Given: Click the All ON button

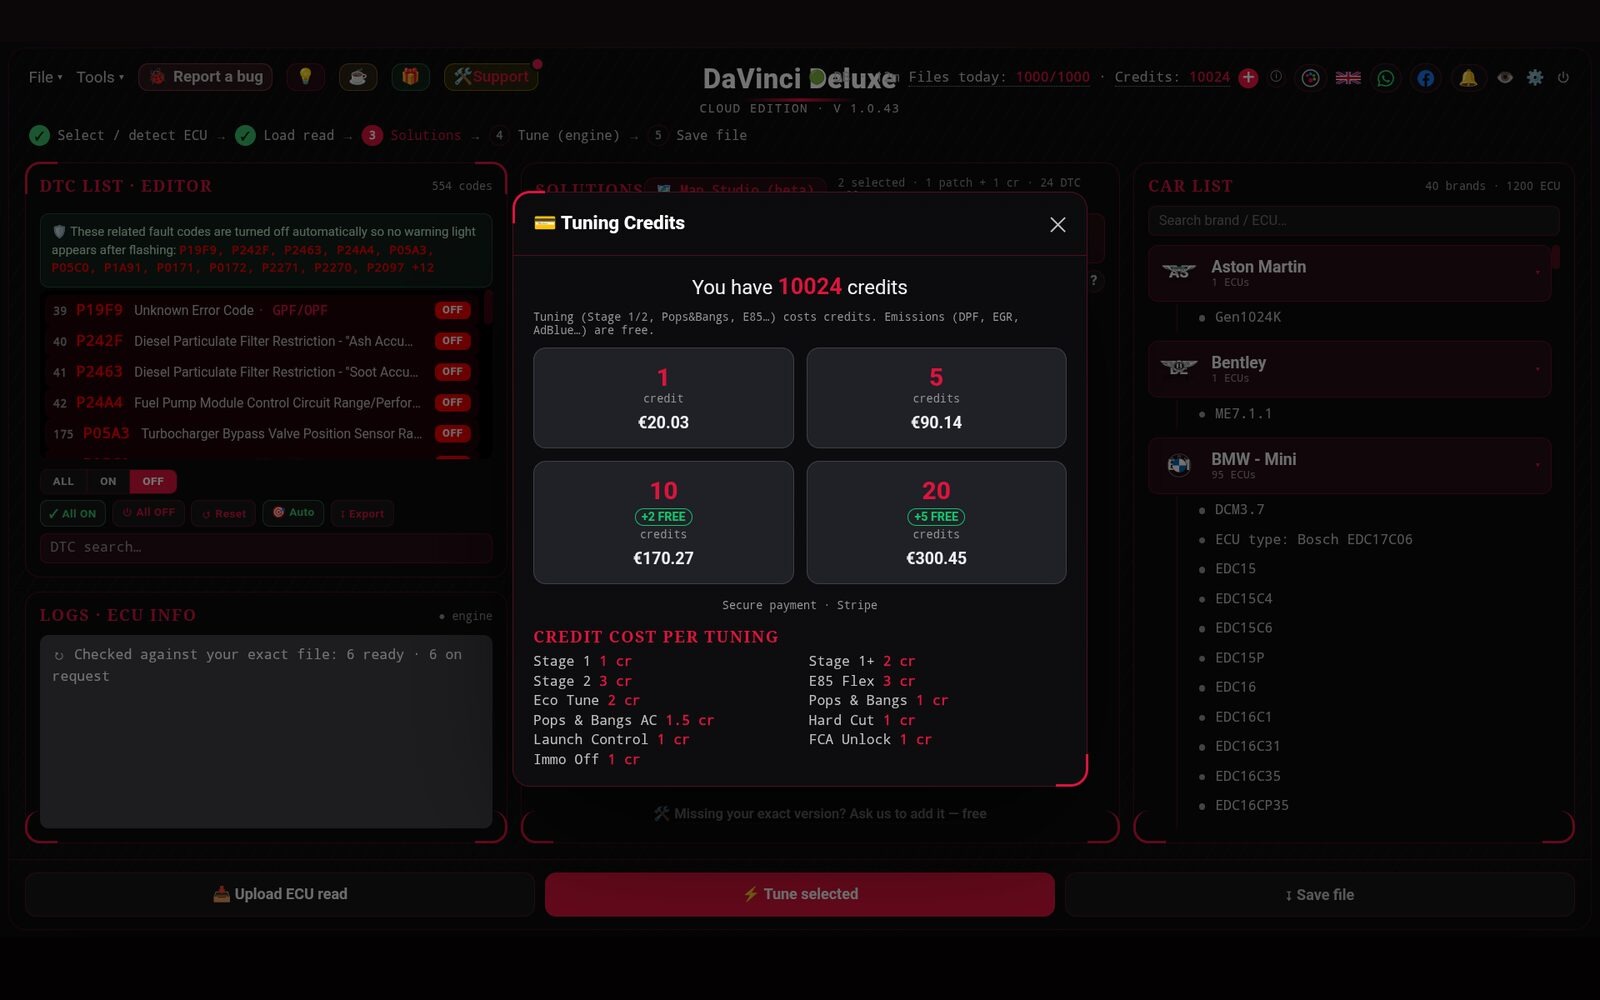Looking at the screenshot, I should click(72, 513).
